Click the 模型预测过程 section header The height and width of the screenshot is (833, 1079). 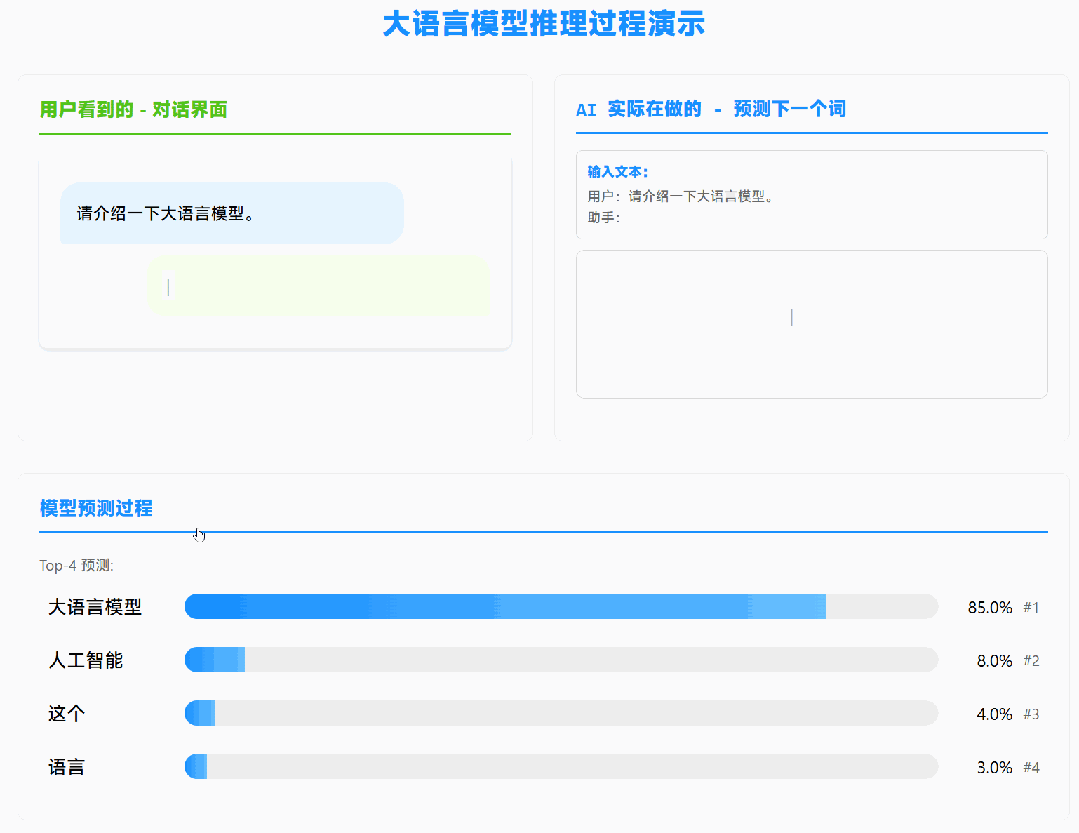(x=94, y=509)
